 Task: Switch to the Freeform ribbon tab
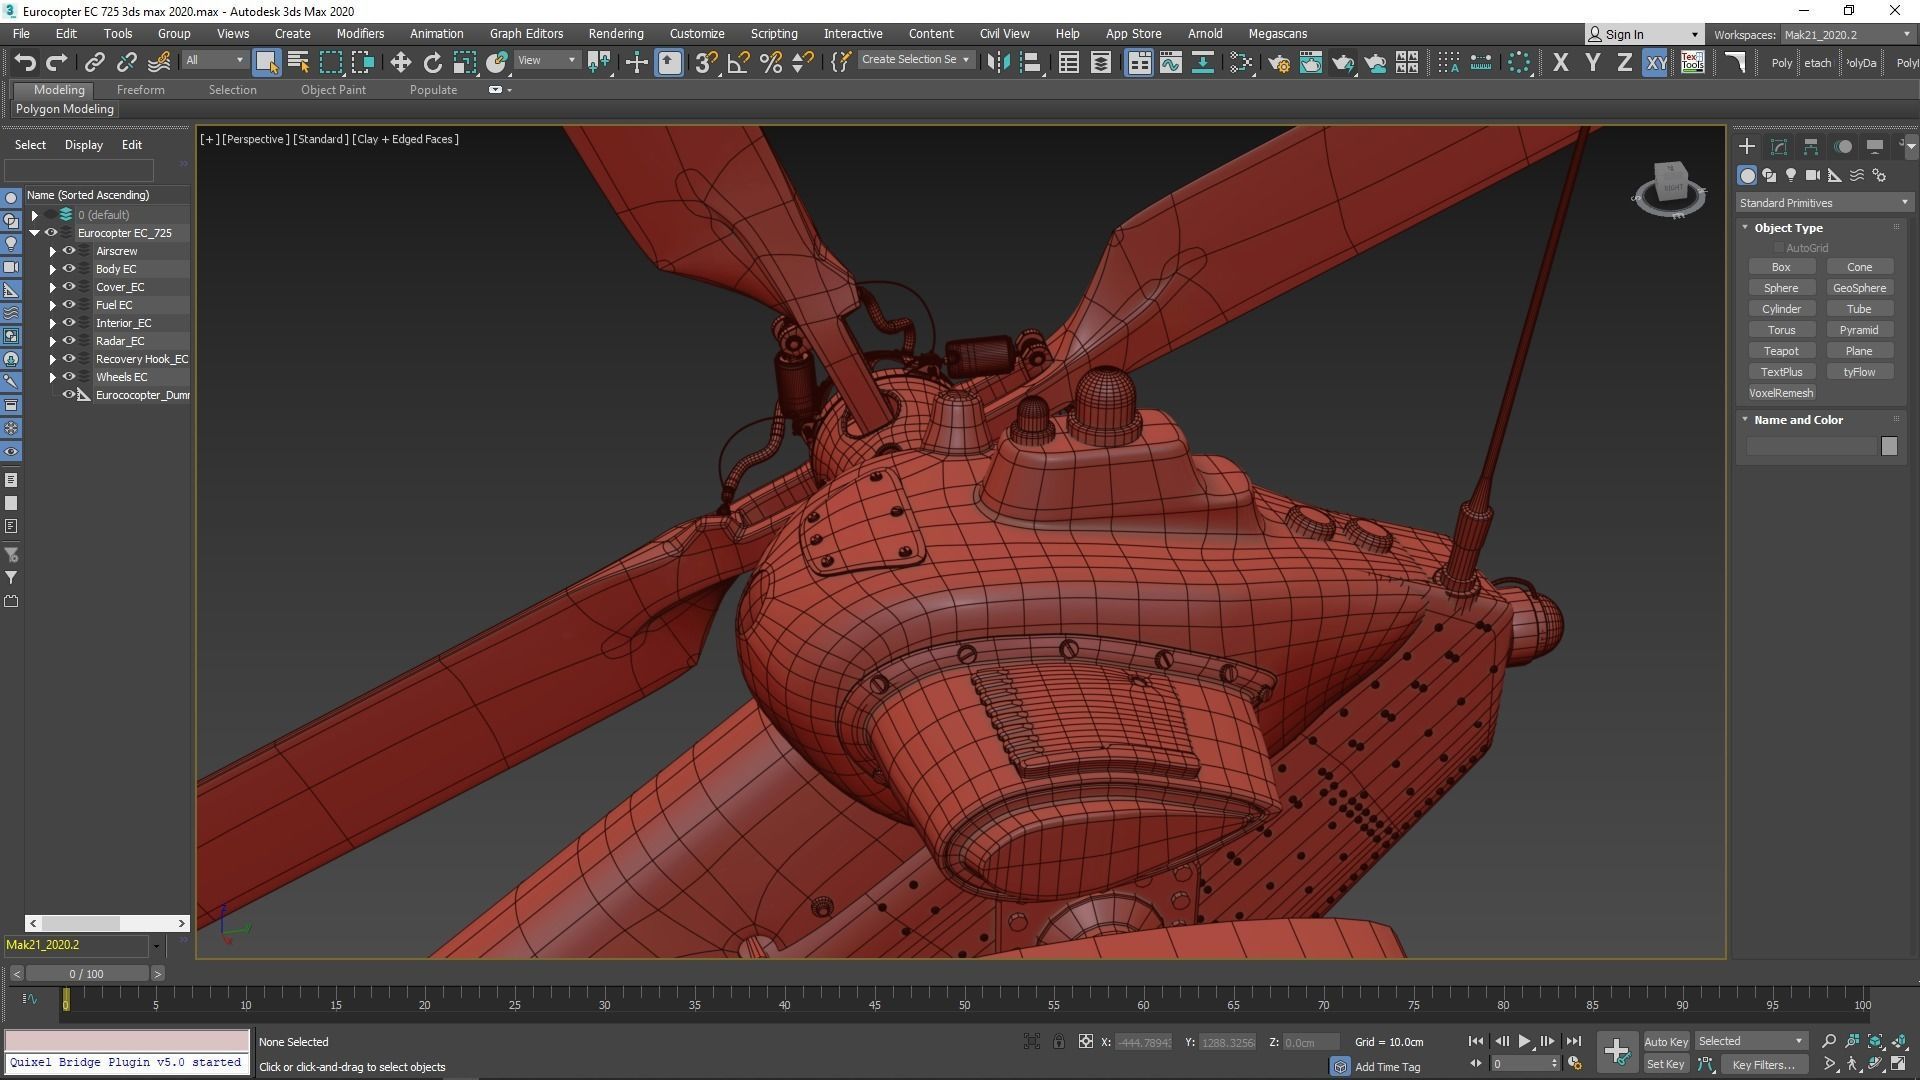click(x=140, y=90)
